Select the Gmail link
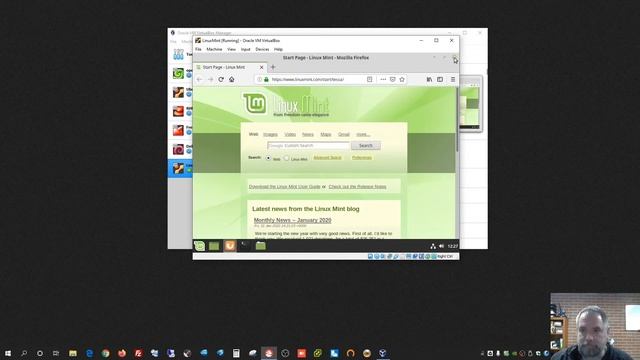 coord(344,134)
